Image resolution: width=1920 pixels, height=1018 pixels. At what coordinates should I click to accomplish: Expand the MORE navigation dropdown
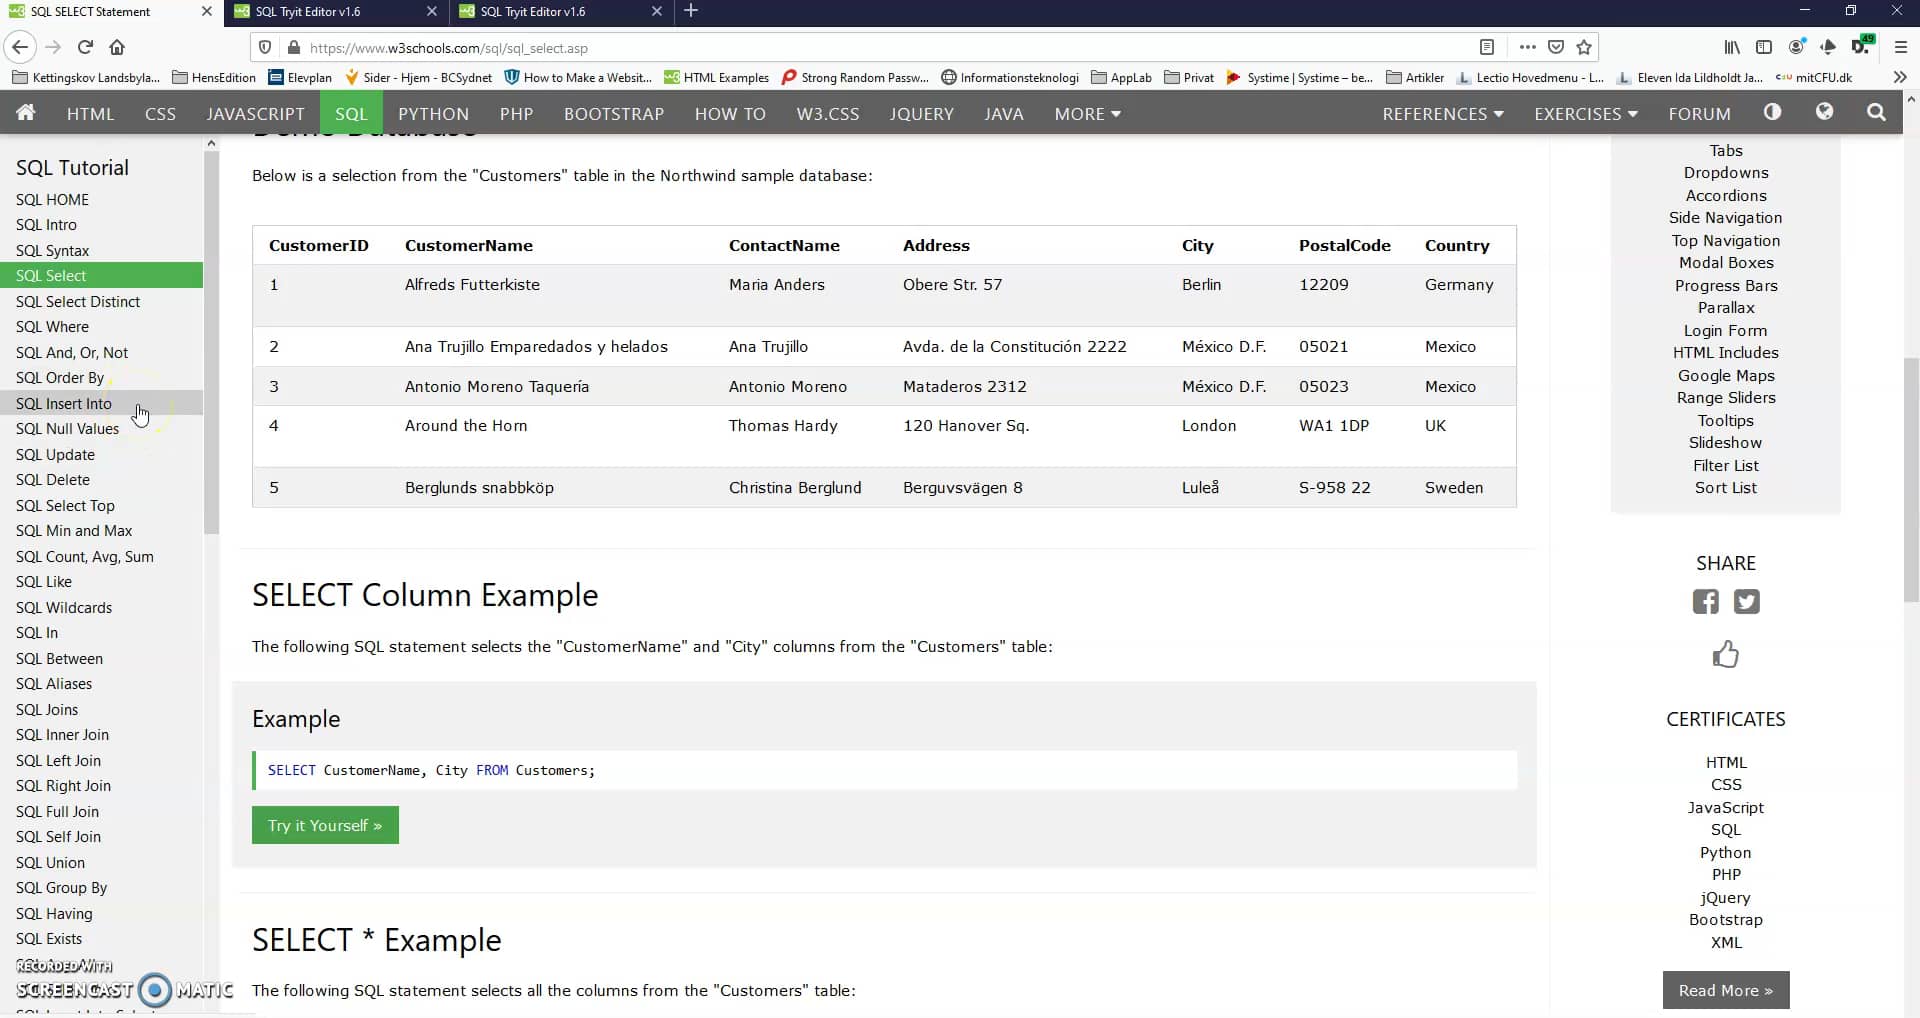click(x=1087, y=113)
